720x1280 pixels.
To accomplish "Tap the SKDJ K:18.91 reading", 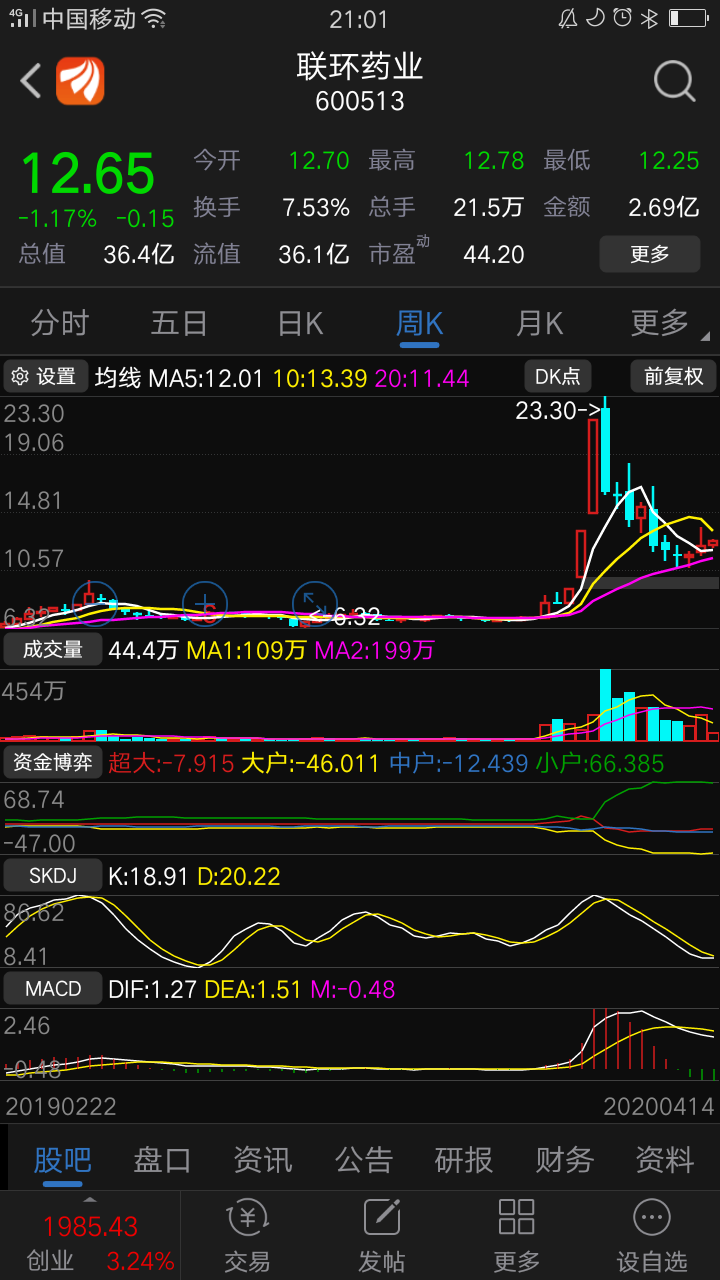I will (148, 877).
